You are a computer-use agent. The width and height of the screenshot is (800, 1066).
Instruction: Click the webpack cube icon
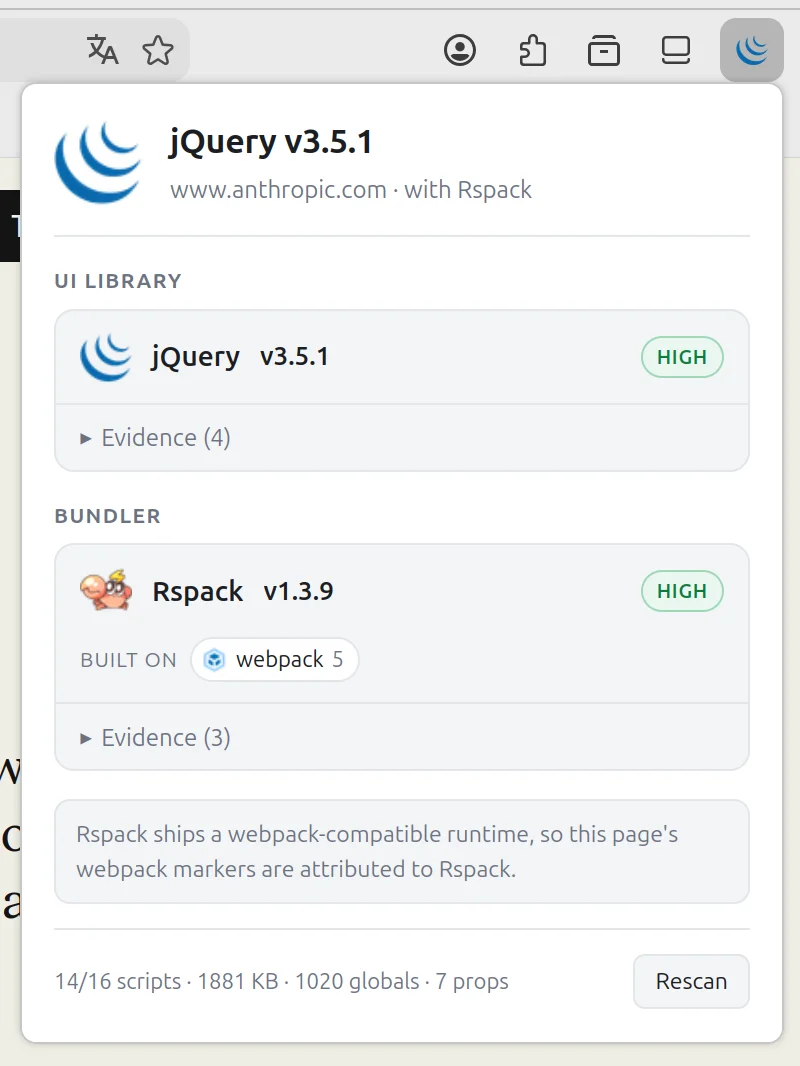(214, 659)
